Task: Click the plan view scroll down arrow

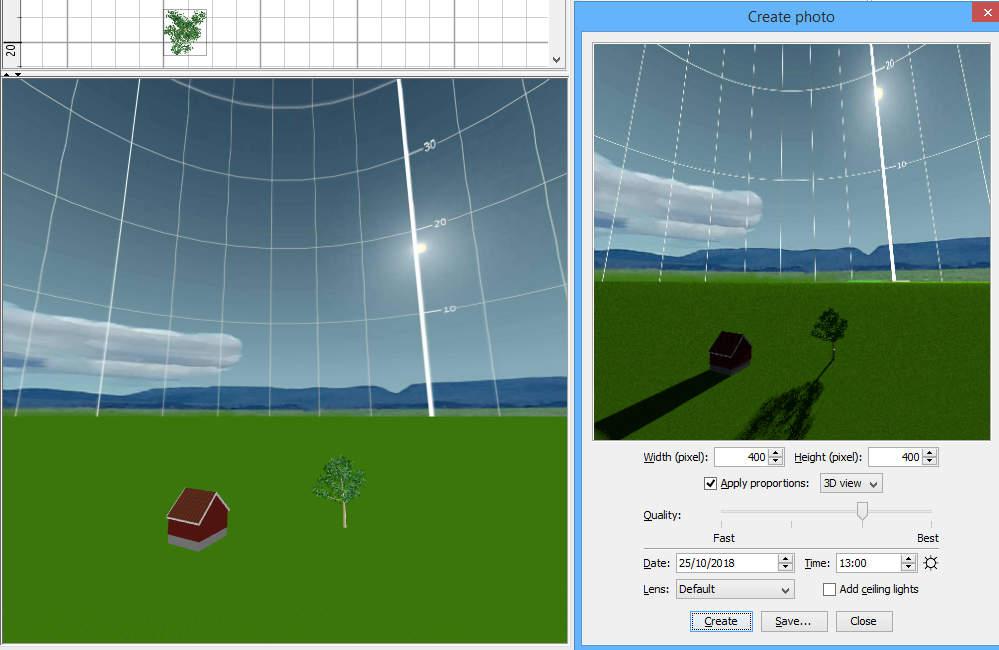Action: click(x=556, y=60)
